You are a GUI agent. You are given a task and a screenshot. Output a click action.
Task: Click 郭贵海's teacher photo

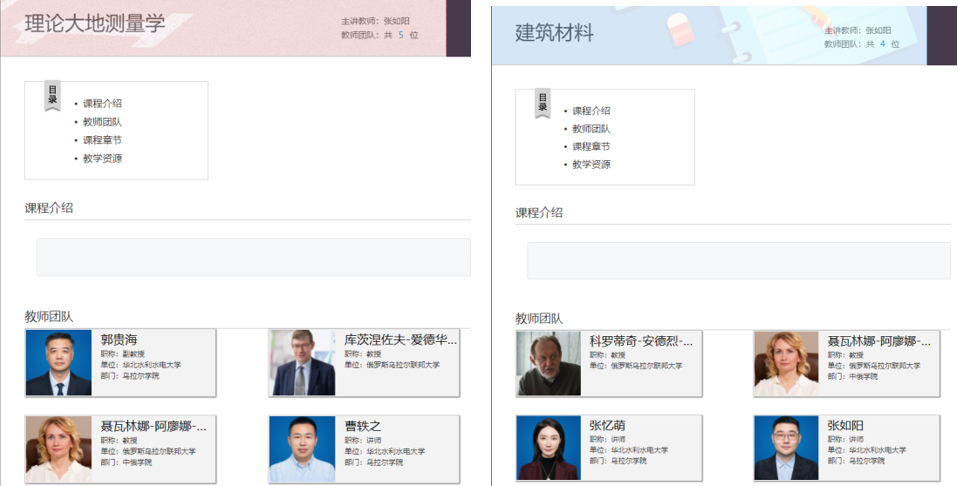58,363
